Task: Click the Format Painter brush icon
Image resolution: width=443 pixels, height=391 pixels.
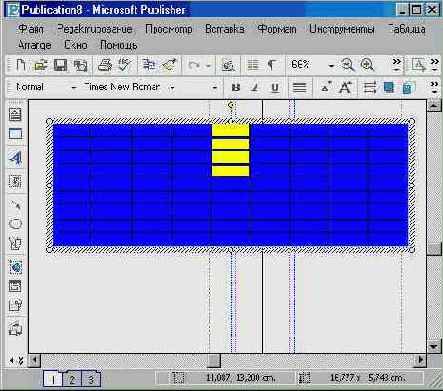Action: click(169, 65)
